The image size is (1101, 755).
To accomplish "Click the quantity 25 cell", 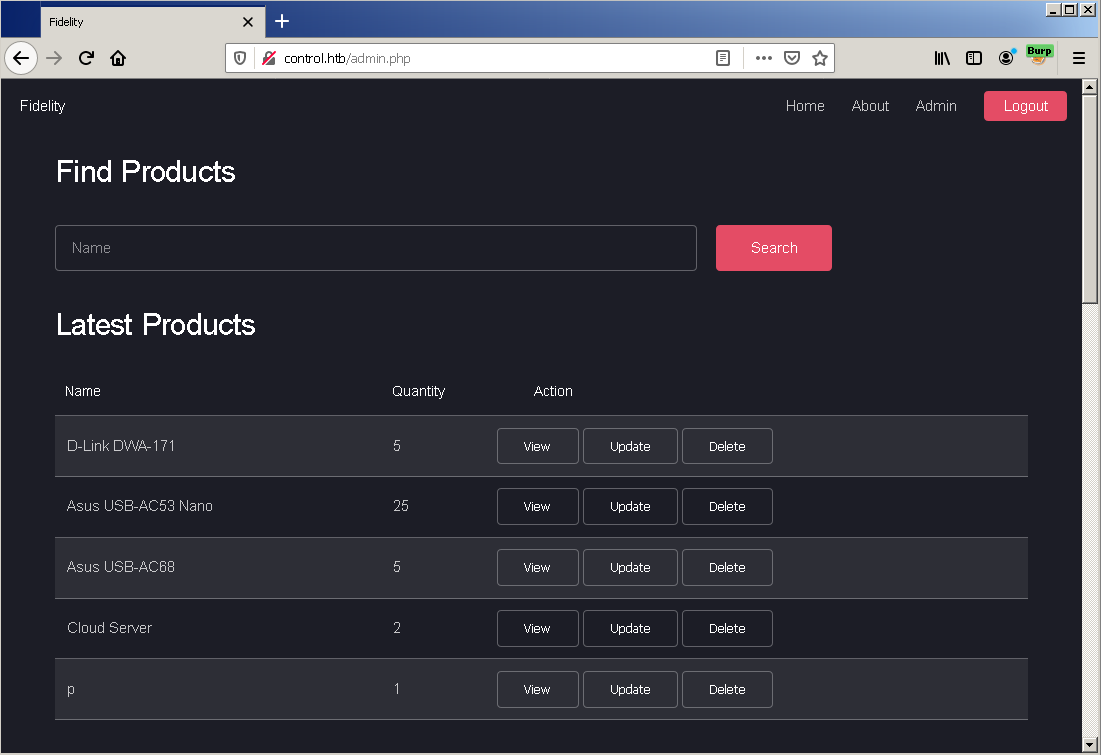I will coord(401,506).
